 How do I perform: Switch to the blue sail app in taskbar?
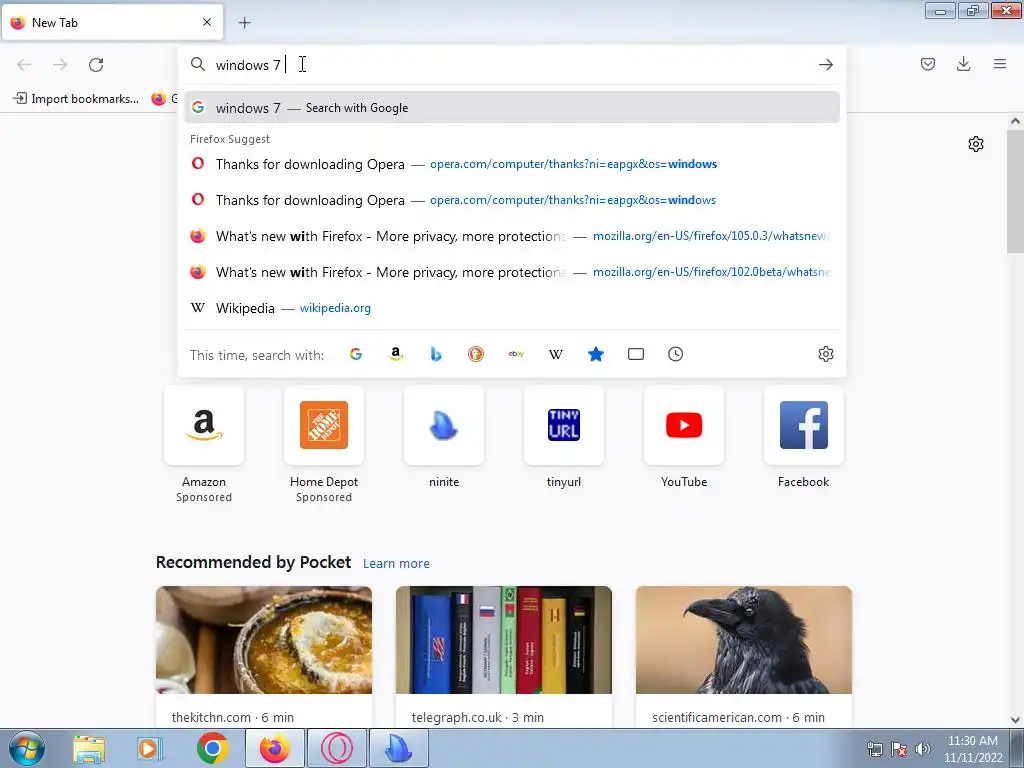click(399, 749)
